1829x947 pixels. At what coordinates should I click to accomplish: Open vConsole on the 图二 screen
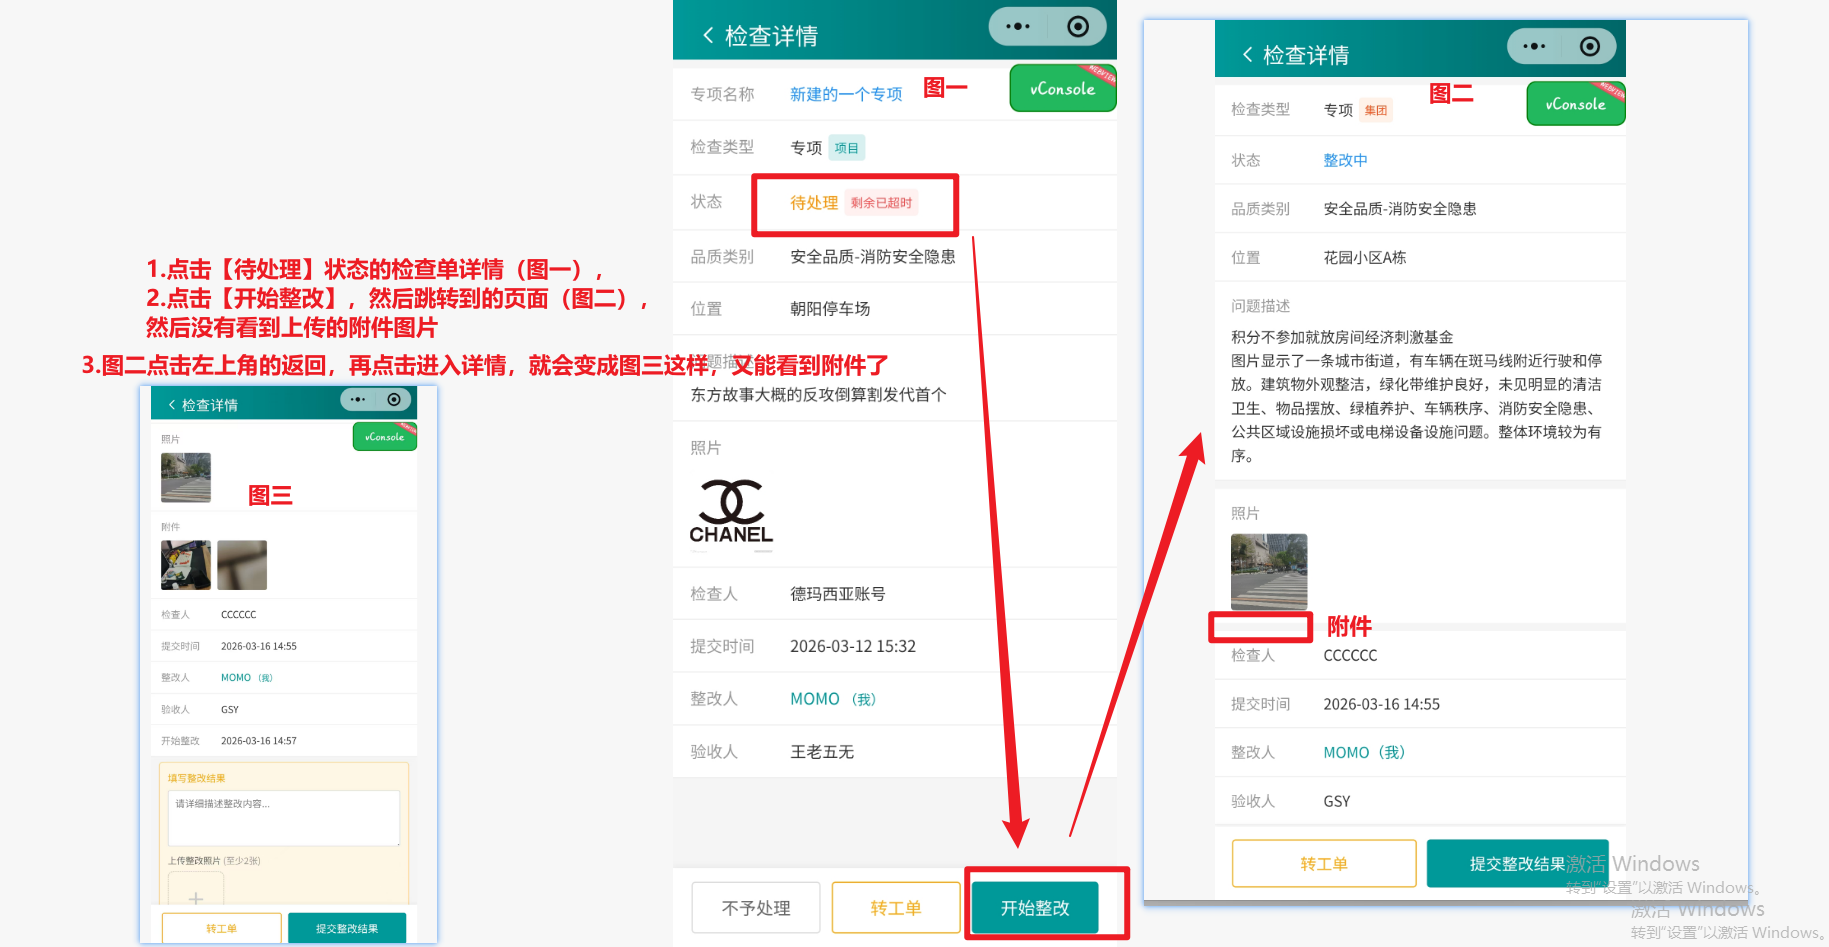1575,104
